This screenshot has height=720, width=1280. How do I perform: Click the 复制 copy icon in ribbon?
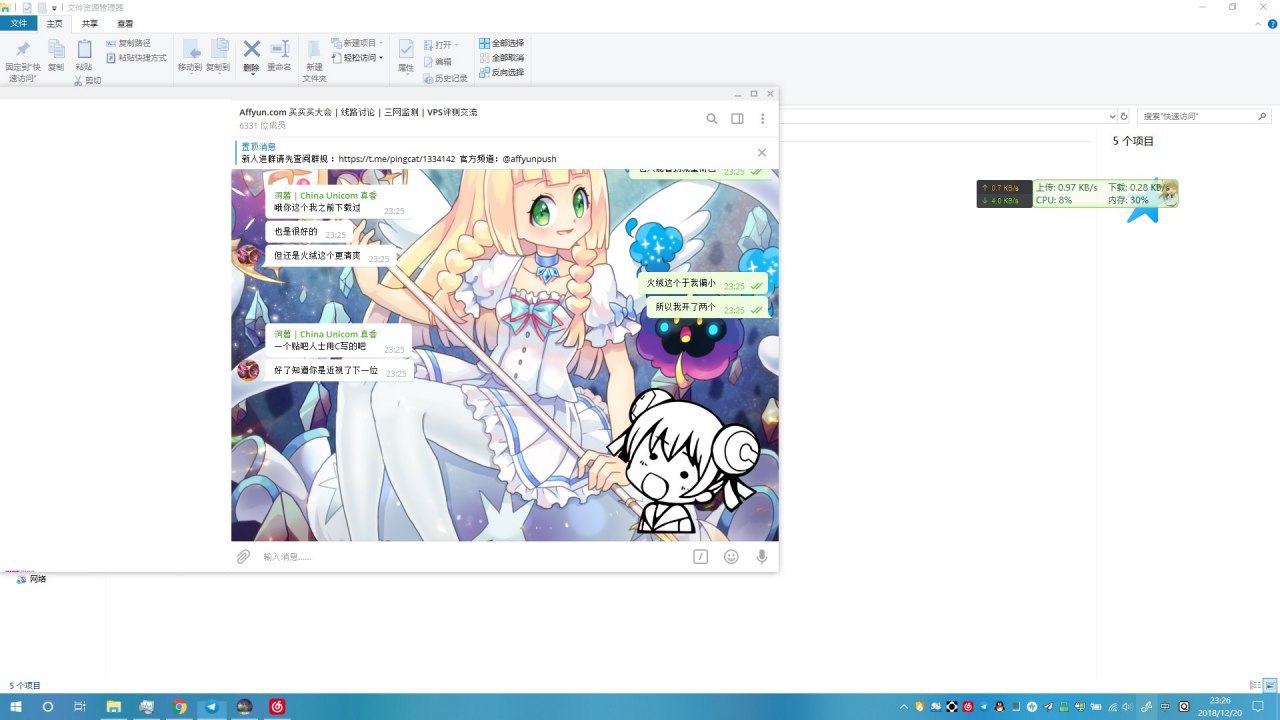(x=56, y=49)
